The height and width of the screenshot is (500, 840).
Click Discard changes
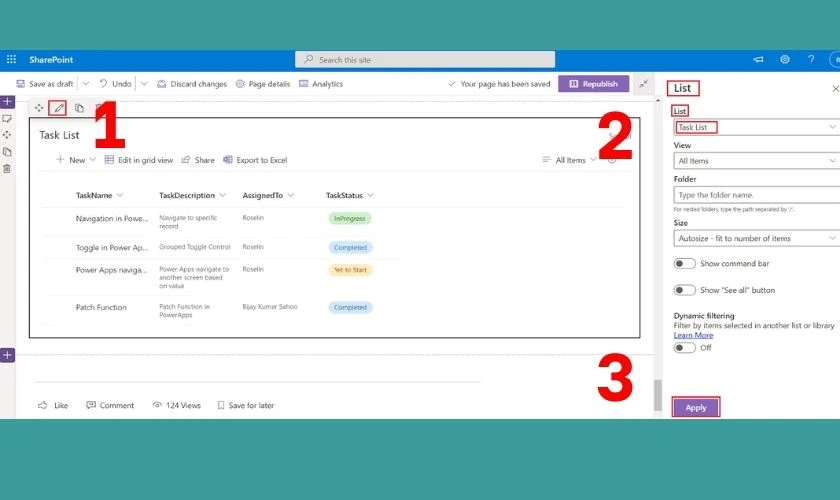coord(192,84)
